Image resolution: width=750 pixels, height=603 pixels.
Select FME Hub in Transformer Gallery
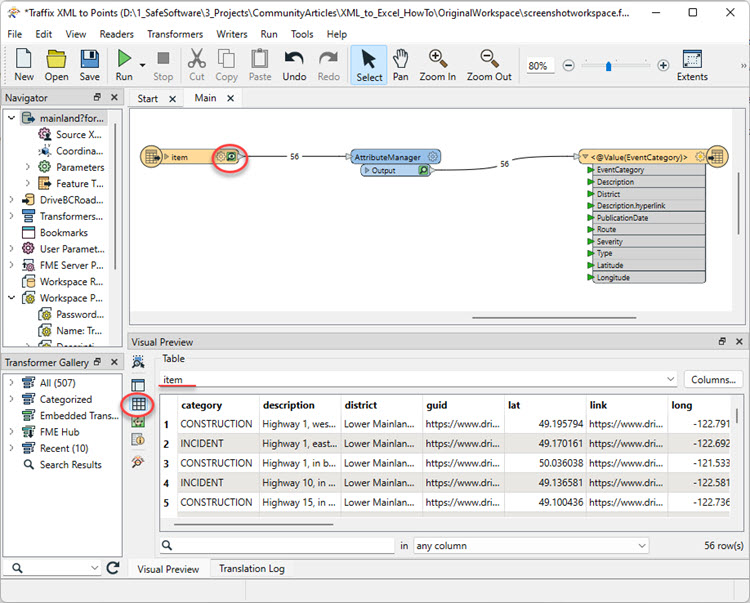(x=59, y=432)
